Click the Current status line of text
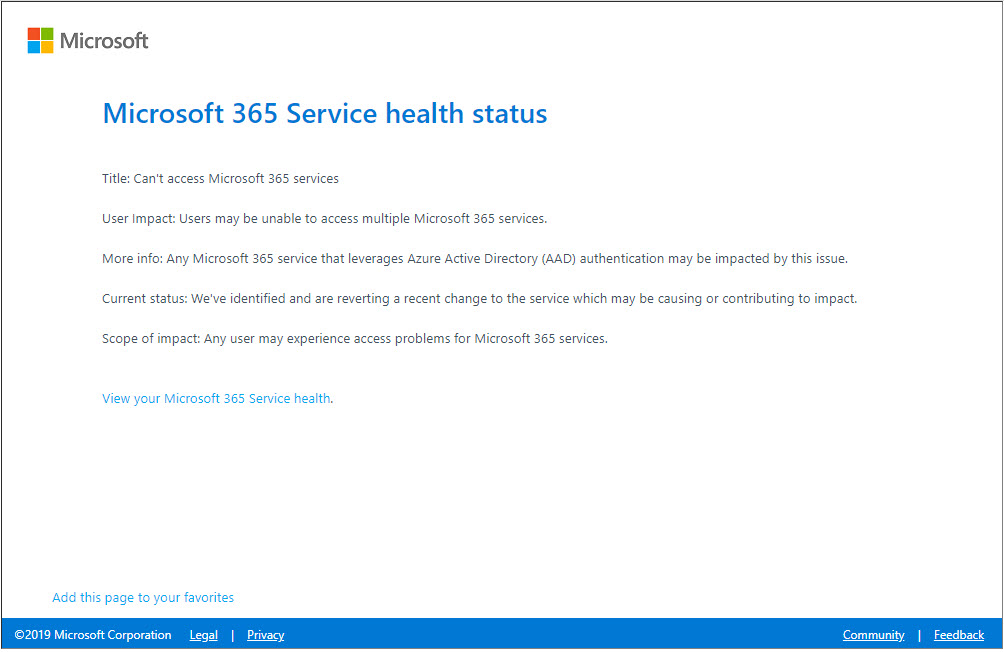Screen dimensions: 1004x652 click(x=479, y=298)
